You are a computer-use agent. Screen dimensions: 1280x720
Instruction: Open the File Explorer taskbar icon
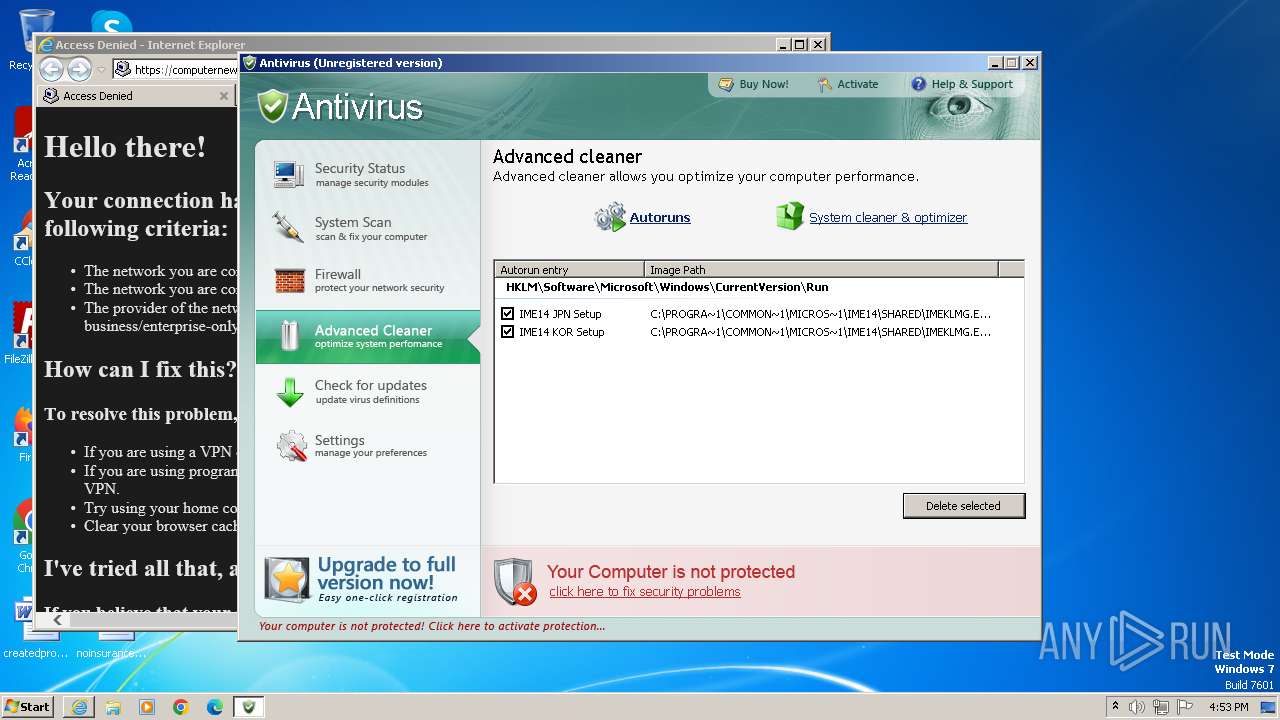[113, 707]
